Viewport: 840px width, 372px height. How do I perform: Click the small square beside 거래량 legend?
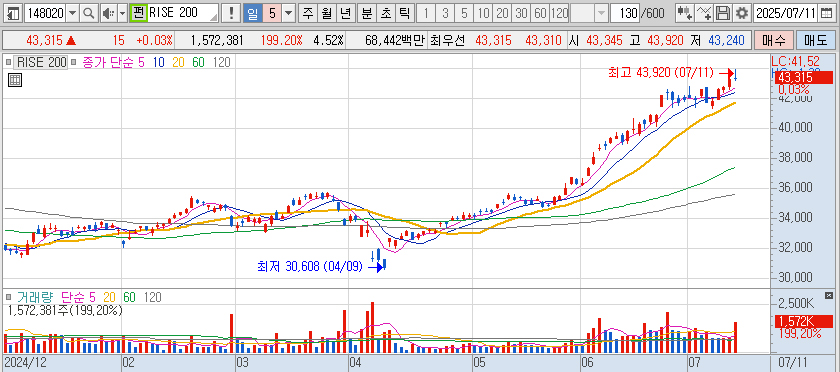[x=8, y=296]
